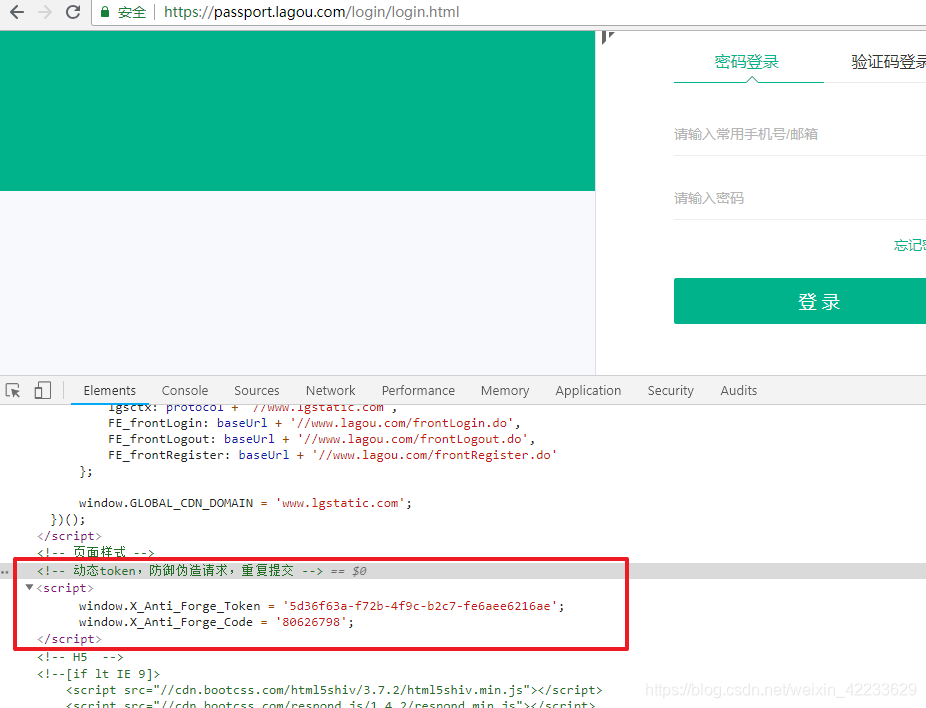The height and width of the screenshot is (708, 926).
Task: Click the closing script tag below X_Anti_Forge_Code
Action: coord(69,639)
